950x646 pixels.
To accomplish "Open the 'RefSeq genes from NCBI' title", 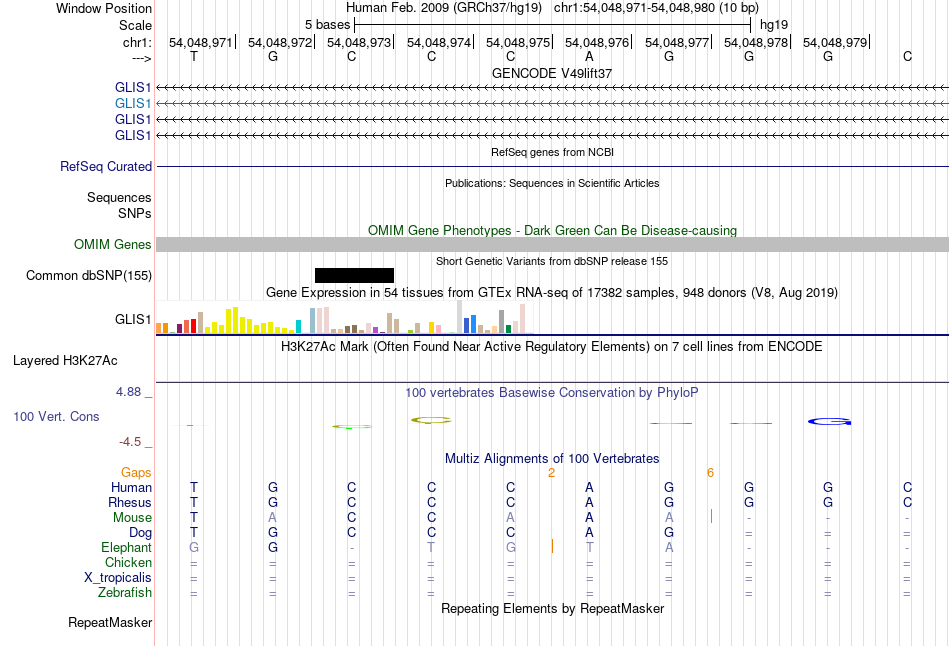I will [552, 152].
